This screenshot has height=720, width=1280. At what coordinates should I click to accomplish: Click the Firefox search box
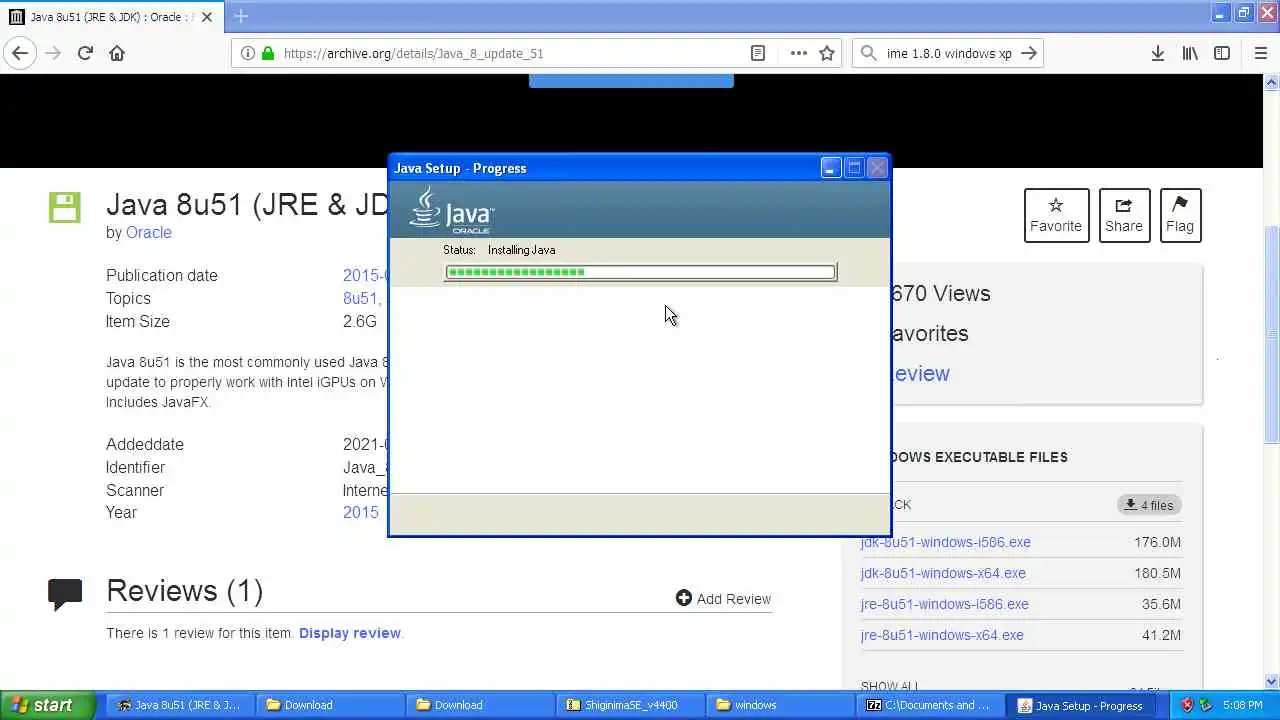pyautogui.click(x=948, y=53)
